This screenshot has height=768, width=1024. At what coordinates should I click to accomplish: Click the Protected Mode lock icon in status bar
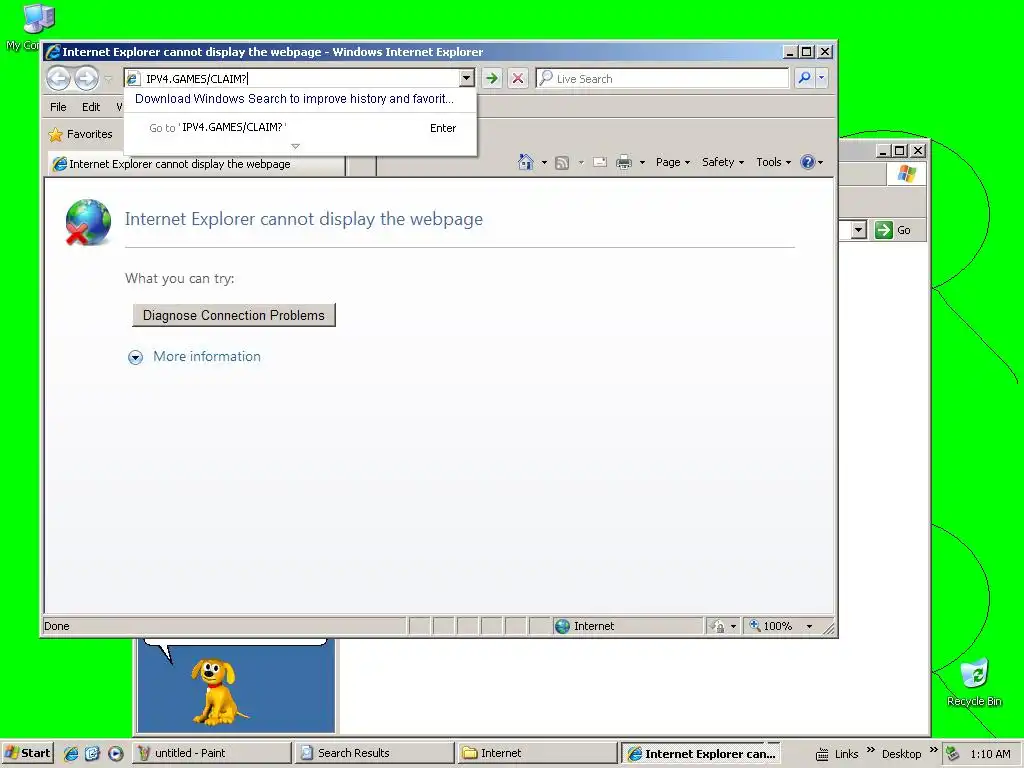(x=718, y=626)
